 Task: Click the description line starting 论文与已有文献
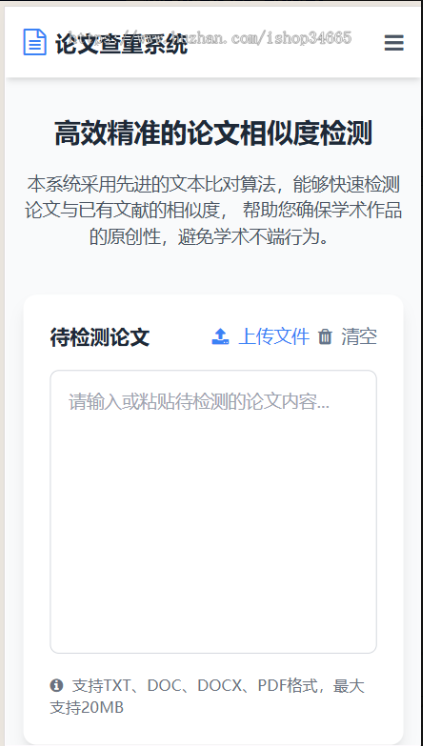pos(213,210)
